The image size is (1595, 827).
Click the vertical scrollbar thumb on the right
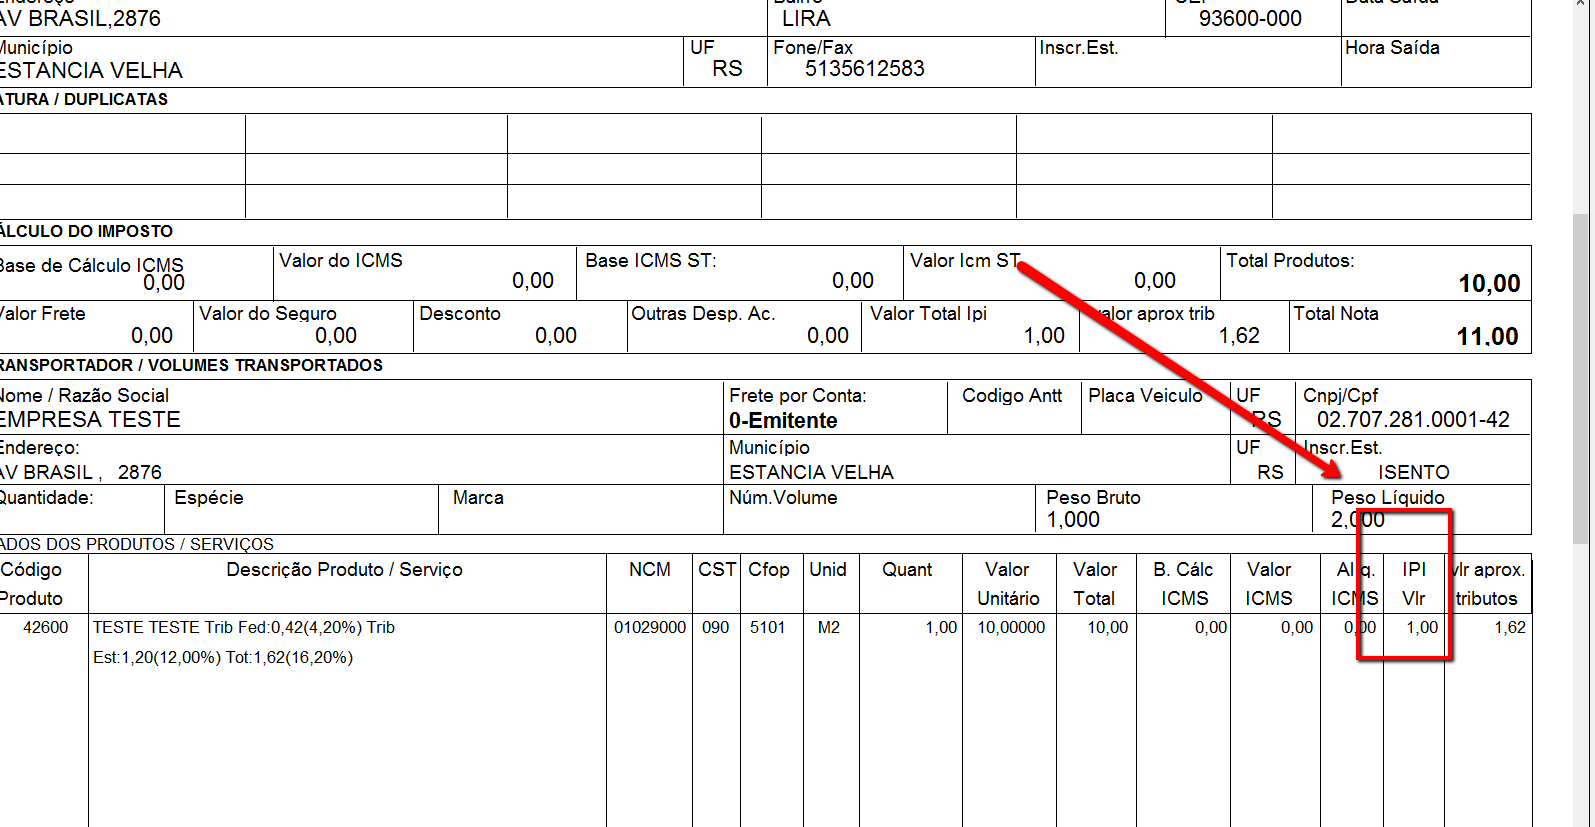[1580, 378]
